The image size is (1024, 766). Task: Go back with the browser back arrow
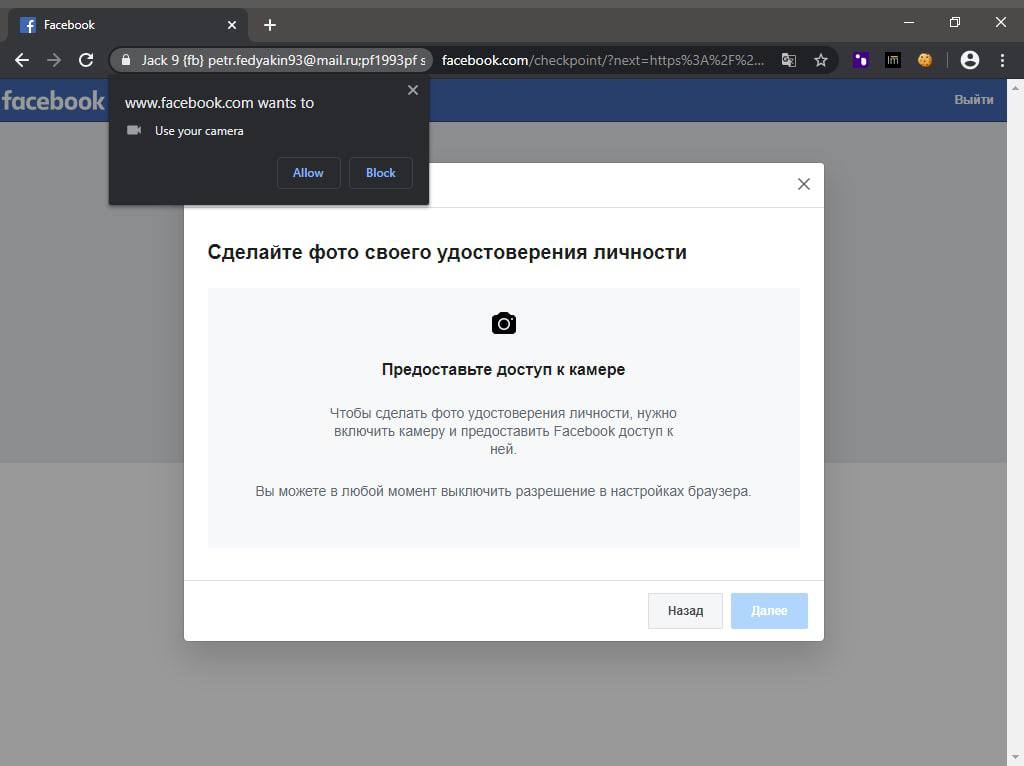click(x=22, y=61)
